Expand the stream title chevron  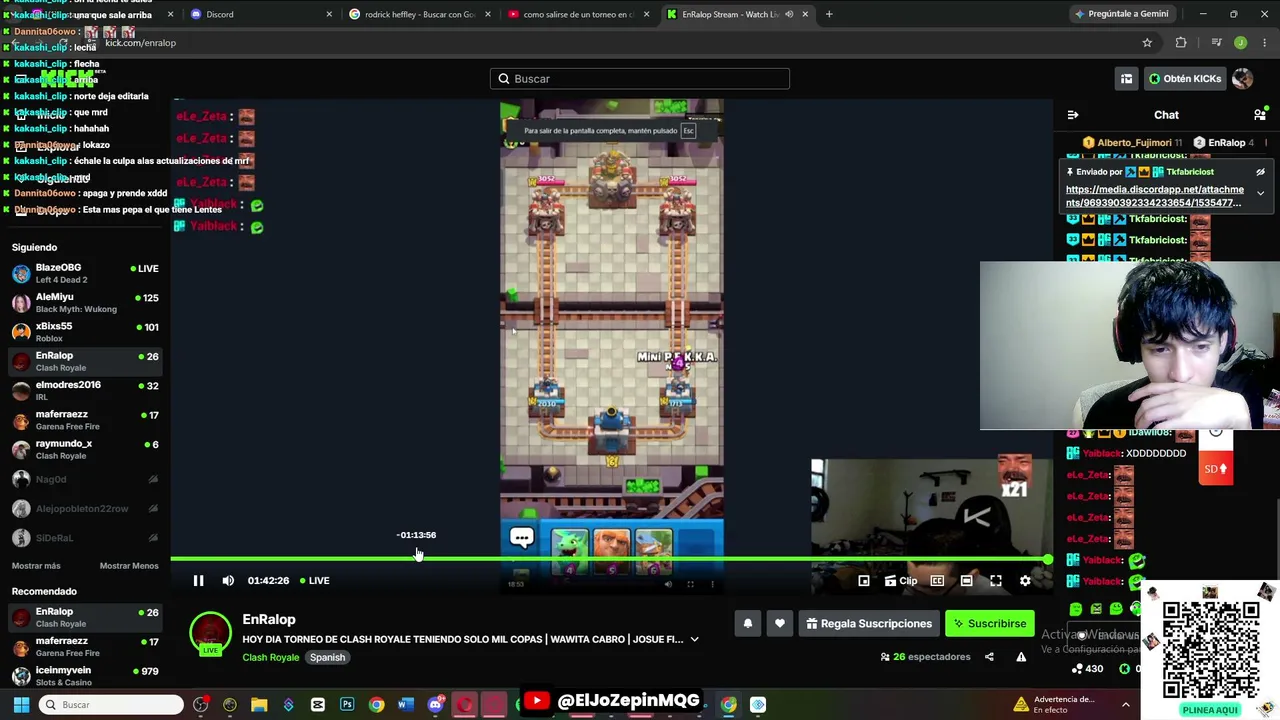coord(694,639)
